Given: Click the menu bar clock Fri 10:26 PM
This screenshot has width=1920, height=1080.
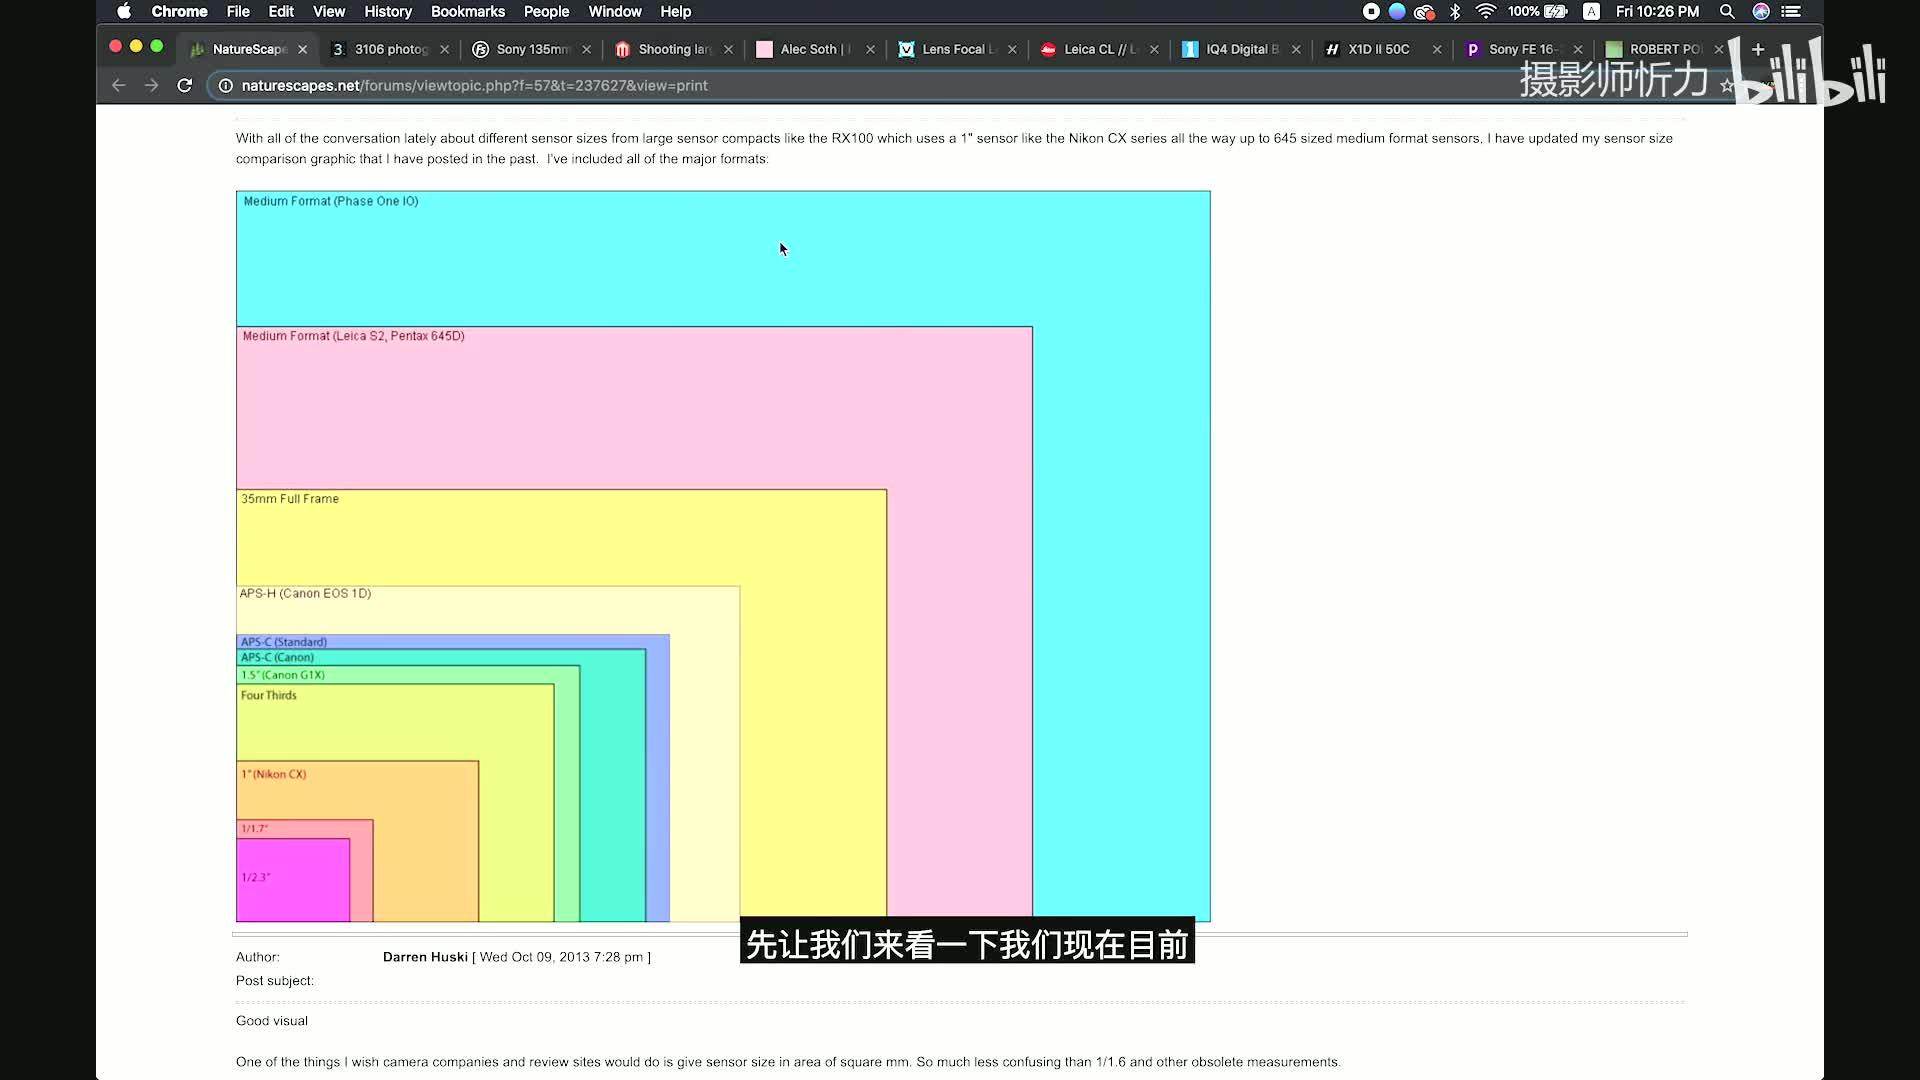Looking at the screenshot, I should 1657,12.
